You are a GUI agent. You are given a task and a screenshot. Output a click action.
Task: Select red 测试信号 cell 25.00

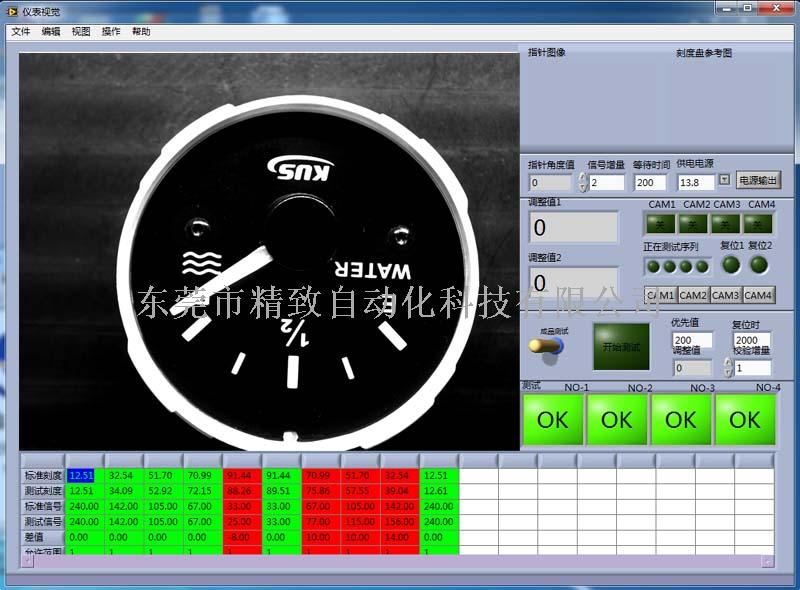(x=242, y=522)
